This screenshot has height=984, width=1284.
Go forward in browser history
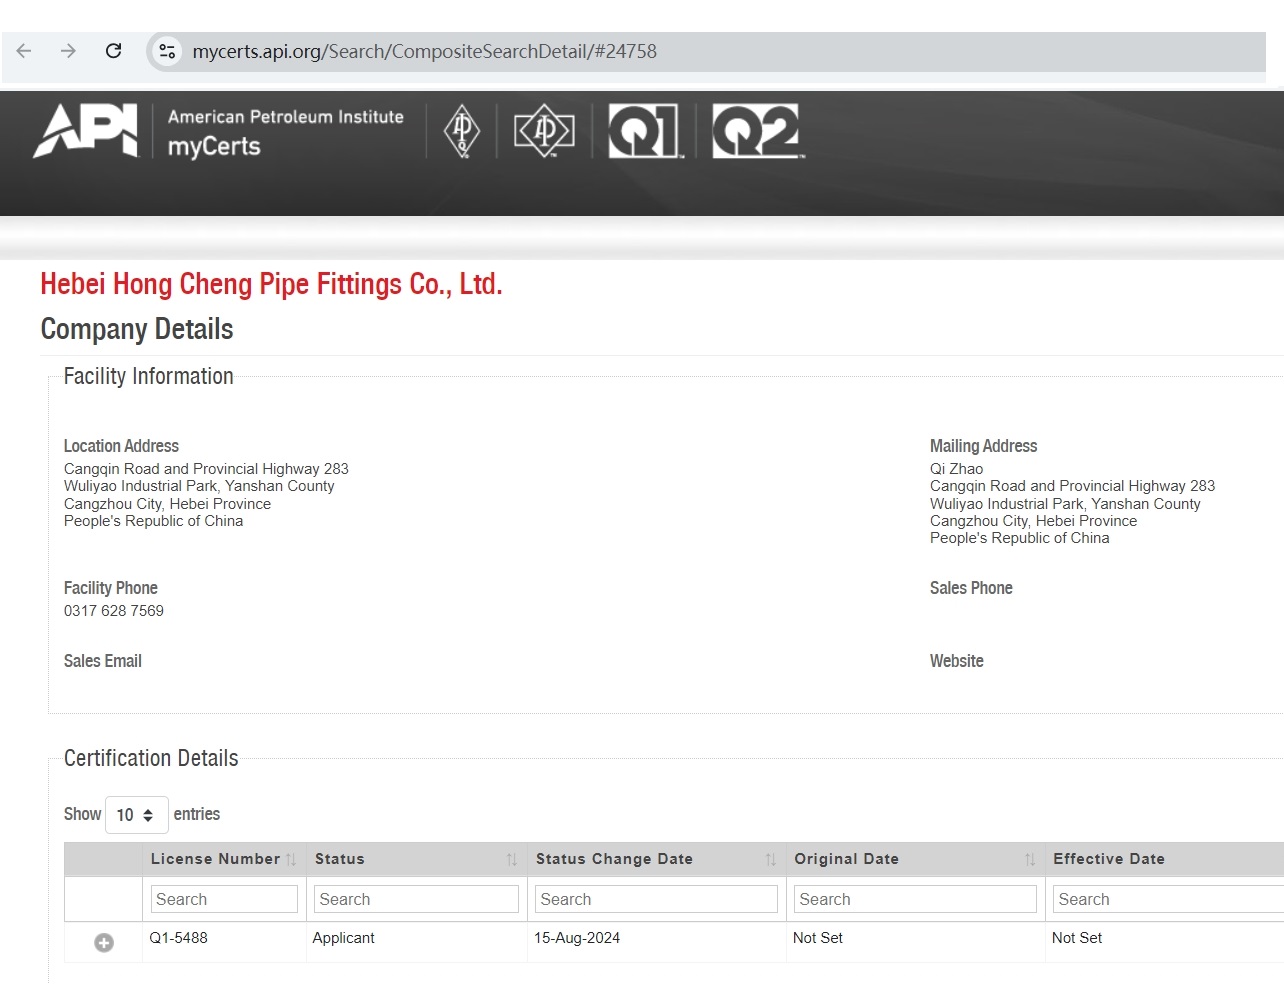tap(68, 51)
